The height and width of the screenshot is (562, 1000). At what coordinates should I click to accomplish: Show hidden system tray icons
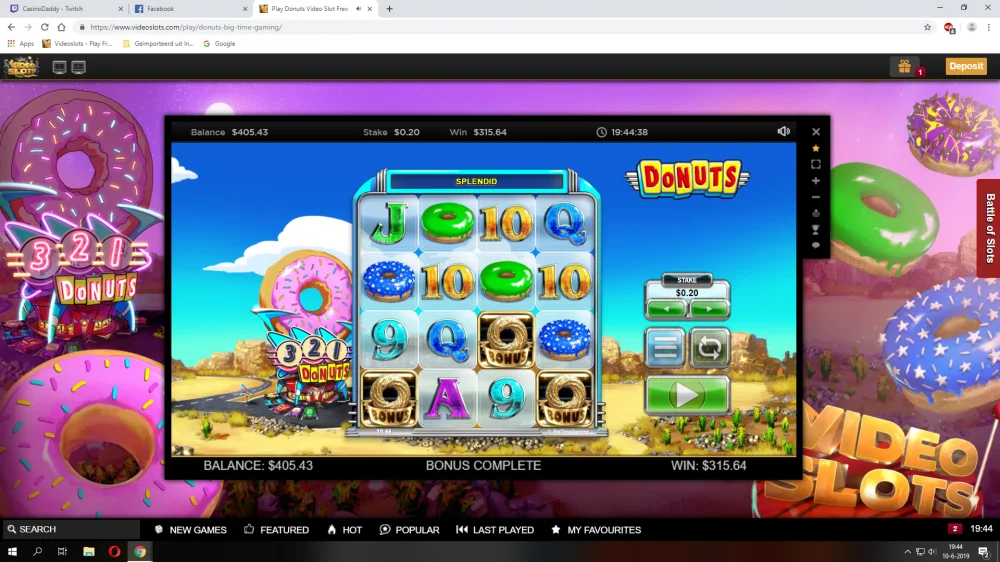click(x=908, y=552)
